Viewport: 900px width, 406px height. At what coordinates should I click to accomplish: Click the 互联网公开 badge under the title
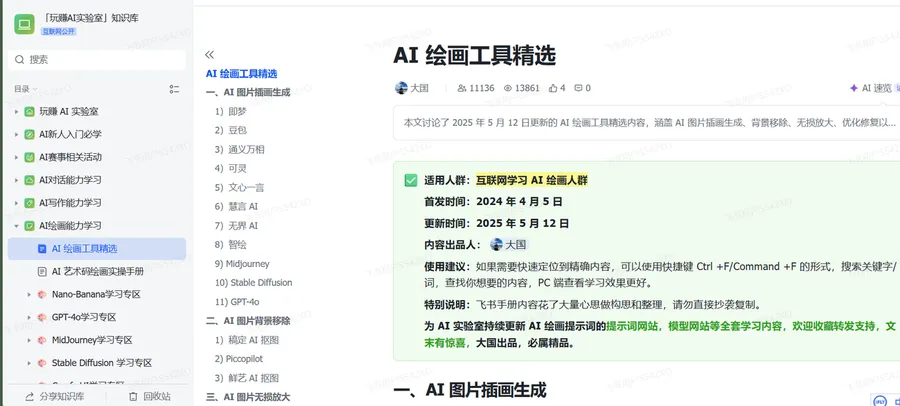[59, 32]
